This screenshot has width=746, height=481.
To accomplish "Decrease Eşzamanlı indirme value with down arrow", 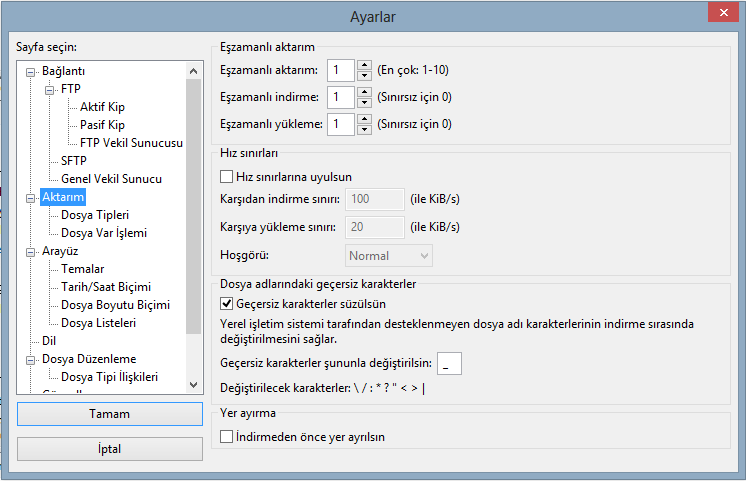I will coord(364,103).
